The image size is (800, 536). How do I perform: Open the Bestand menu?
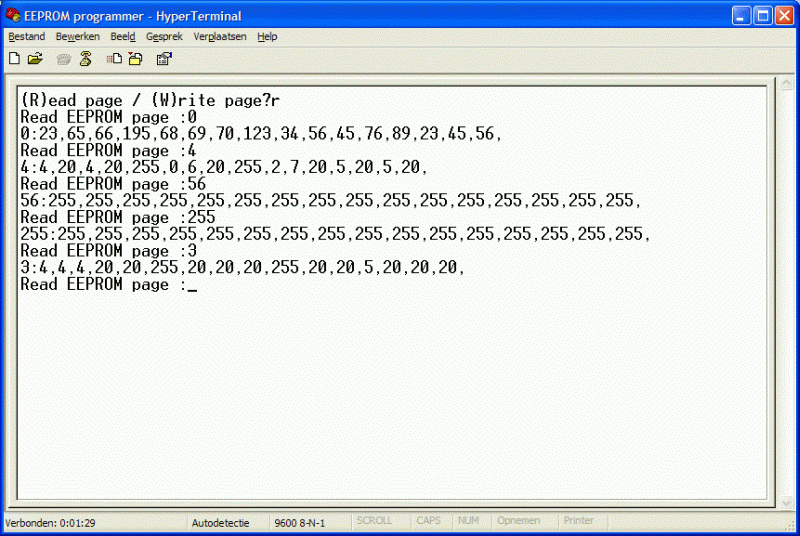point(27,37)
